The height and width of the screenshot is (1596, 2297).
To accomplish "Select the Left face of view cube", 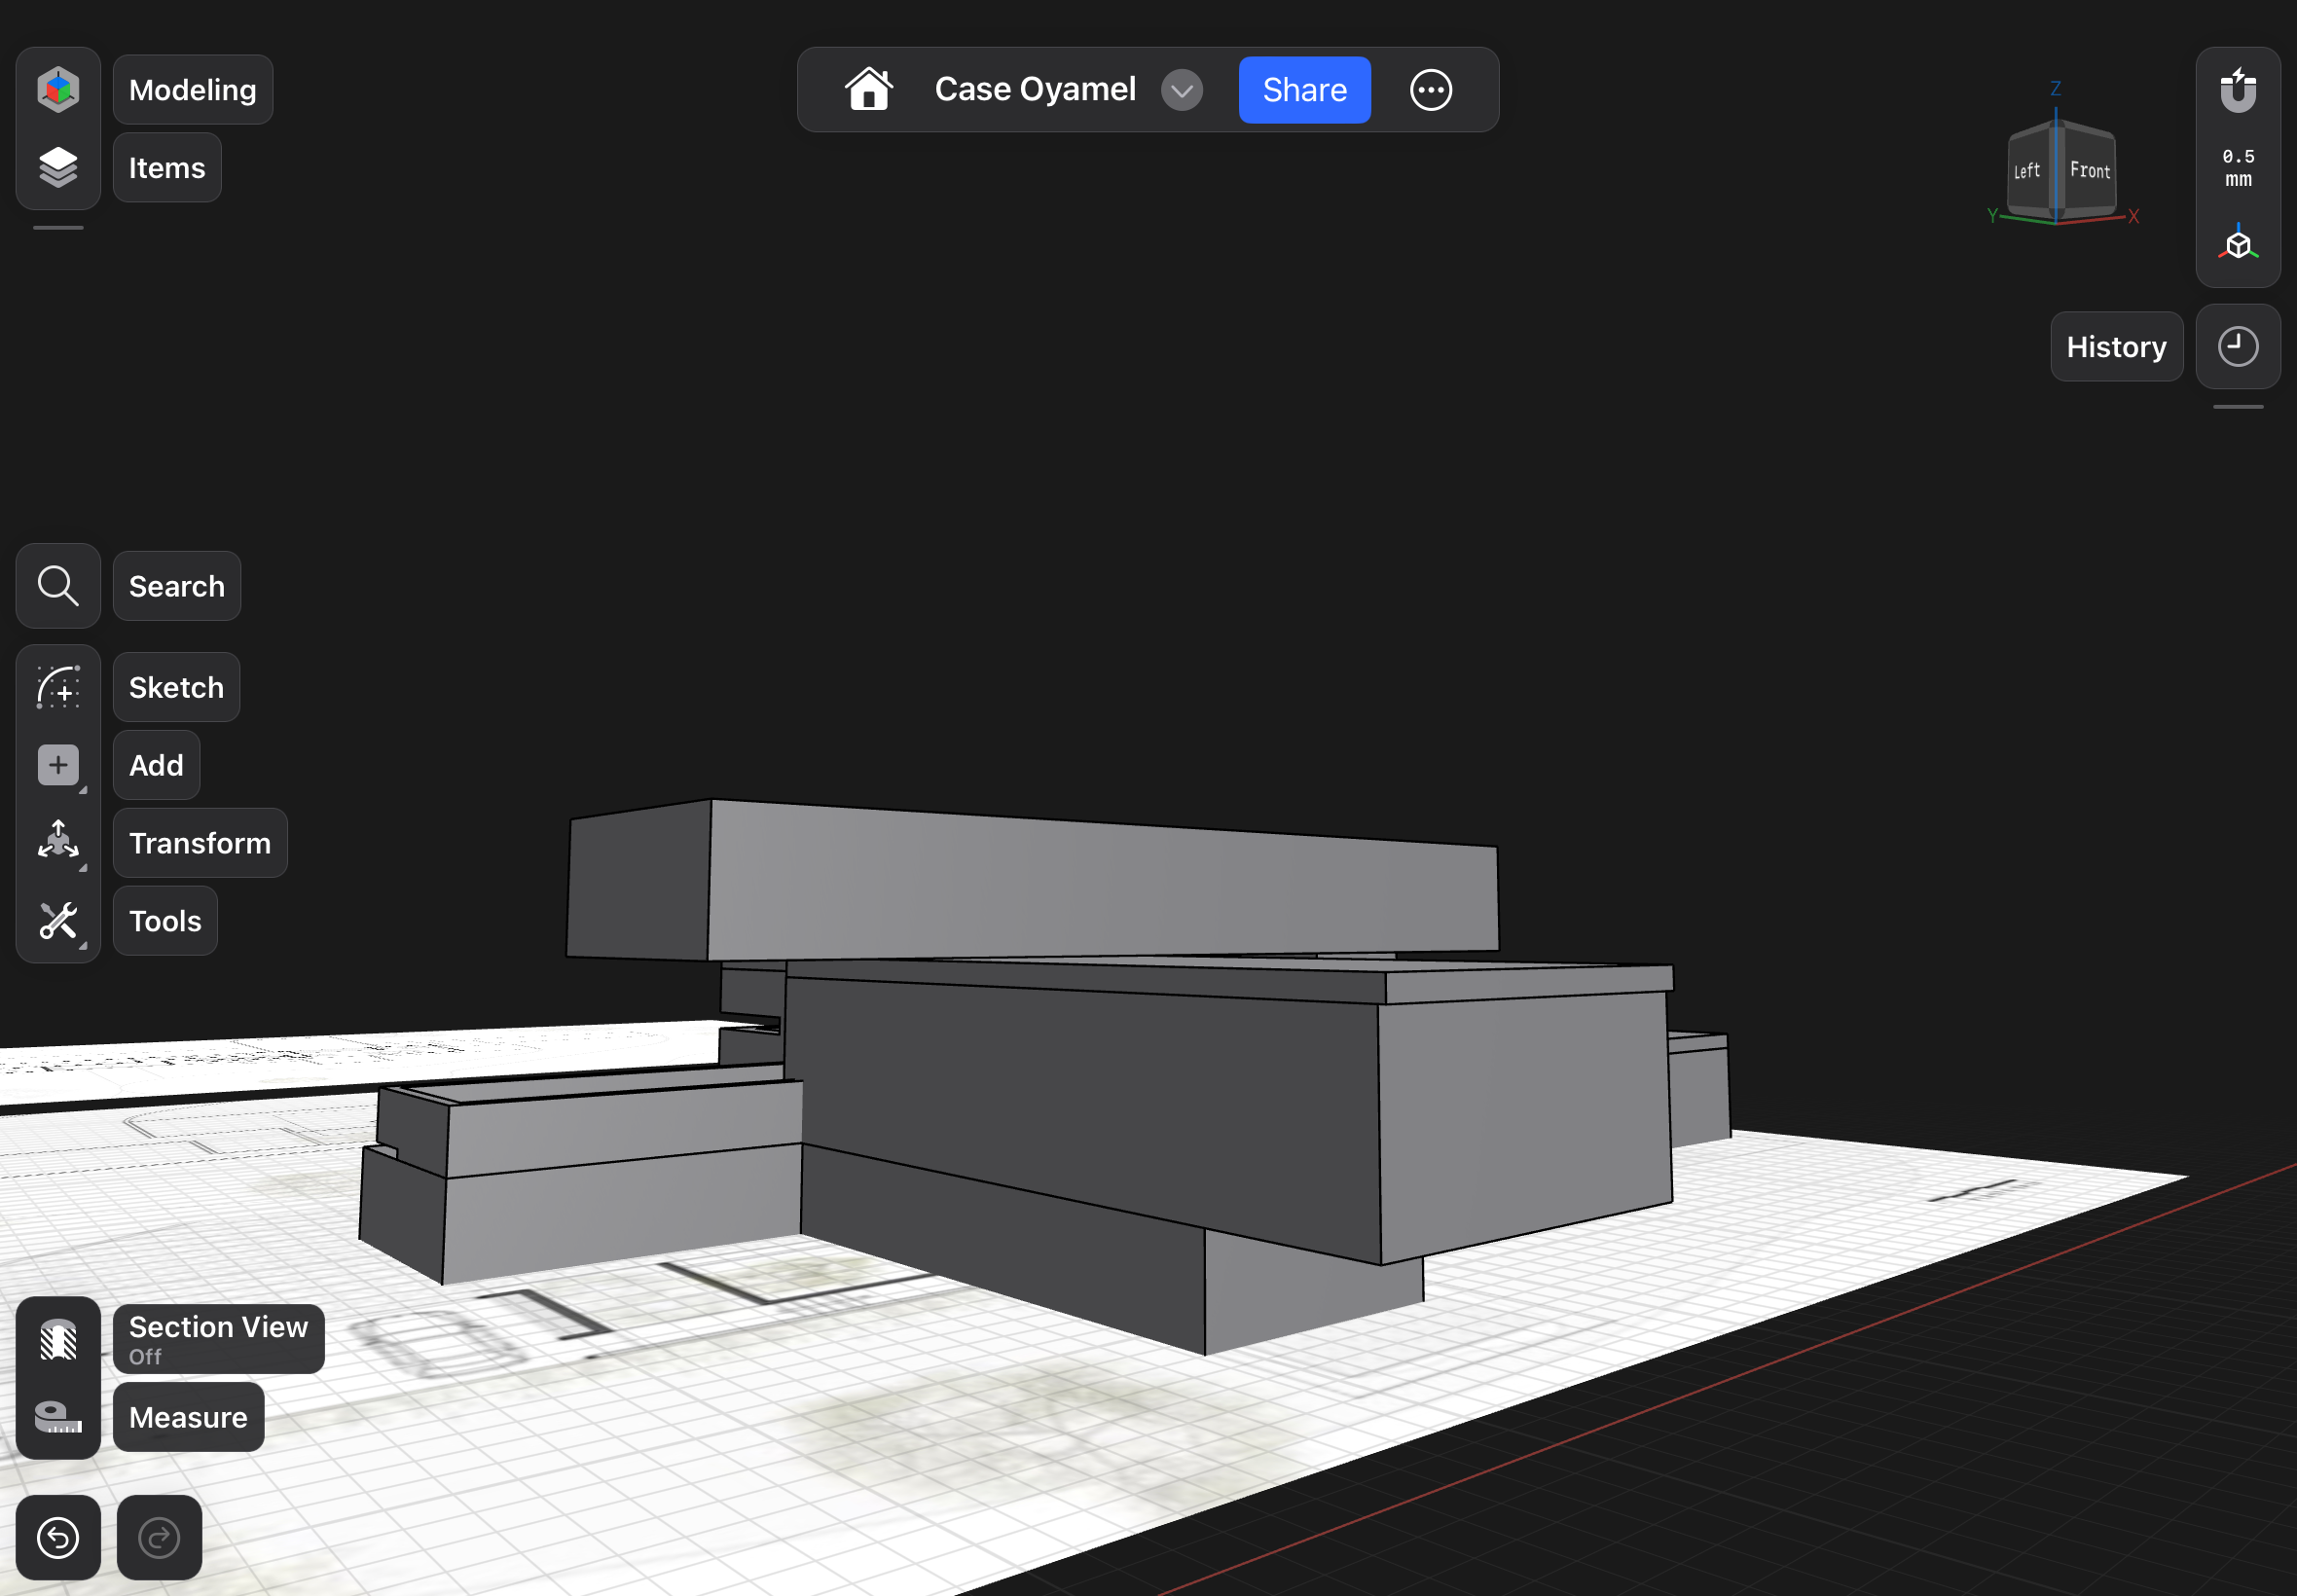I will point(2027,172).
